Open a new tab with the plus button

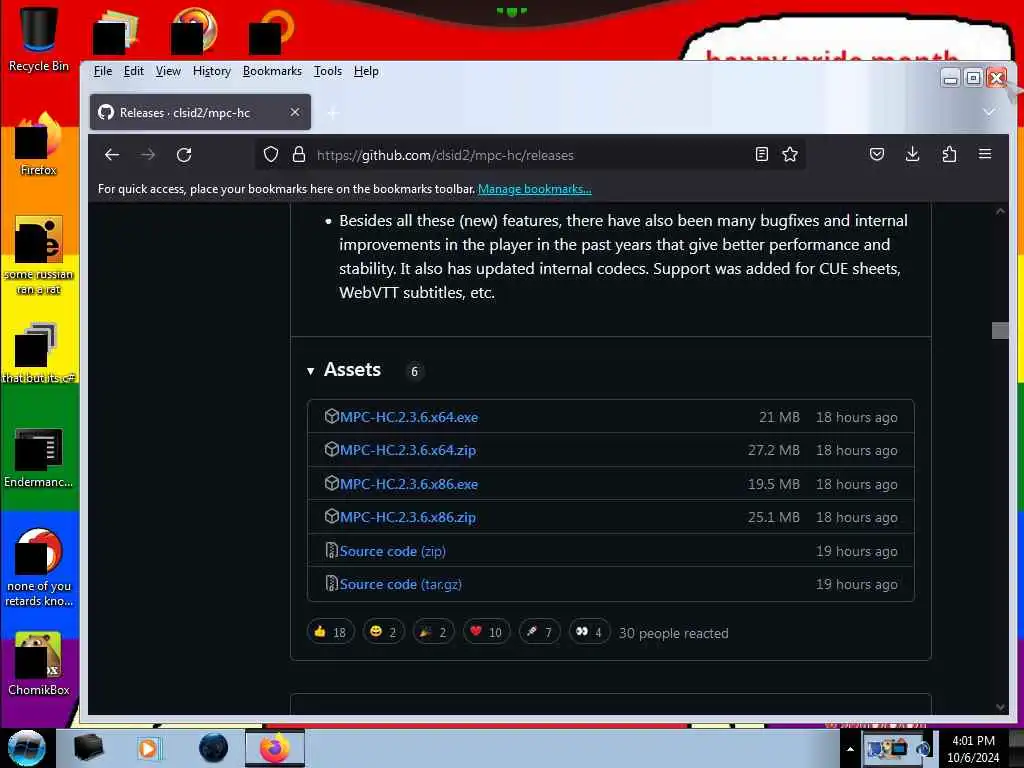click(333, 113)
